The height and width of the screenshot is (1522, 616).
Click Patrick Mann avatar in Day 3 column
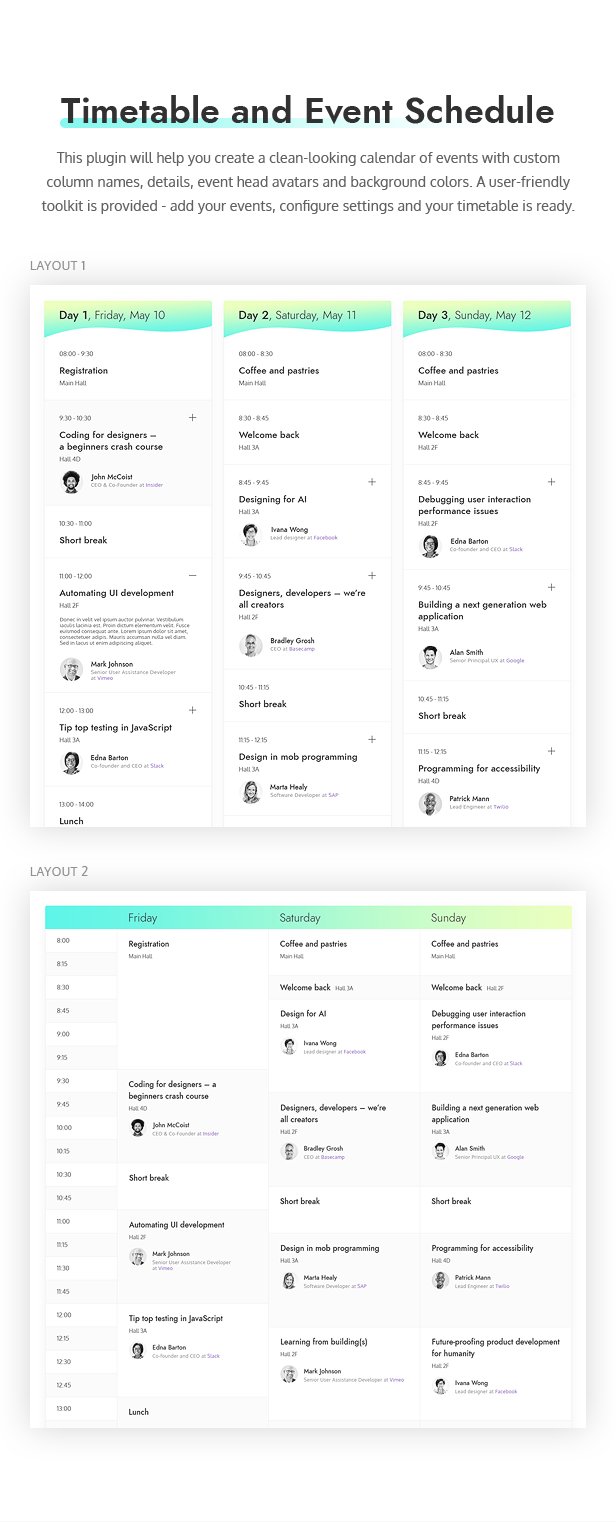click(430, 803)
